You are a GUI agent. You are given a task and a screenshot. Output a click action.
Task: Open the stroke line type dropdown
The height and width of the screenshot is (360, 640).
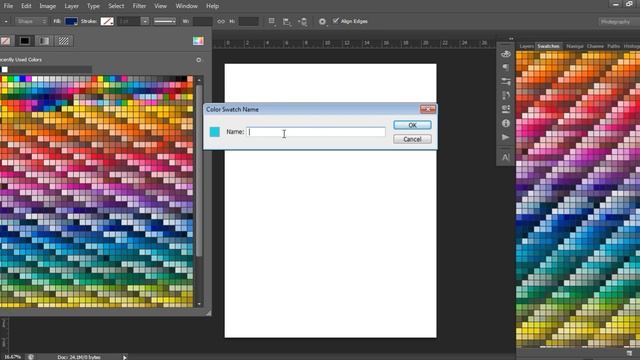click(165, 21)
